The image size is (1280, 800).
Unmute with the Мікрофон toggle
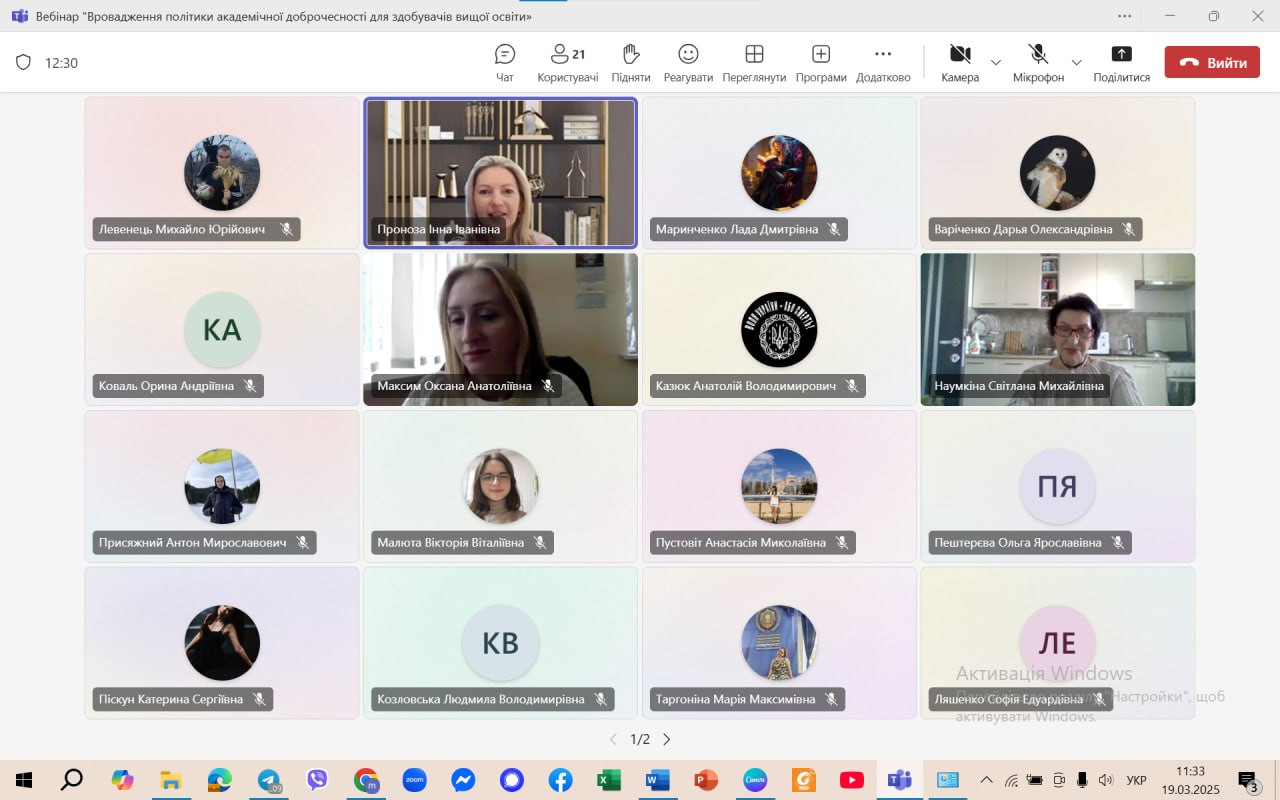click(1038, 62)
